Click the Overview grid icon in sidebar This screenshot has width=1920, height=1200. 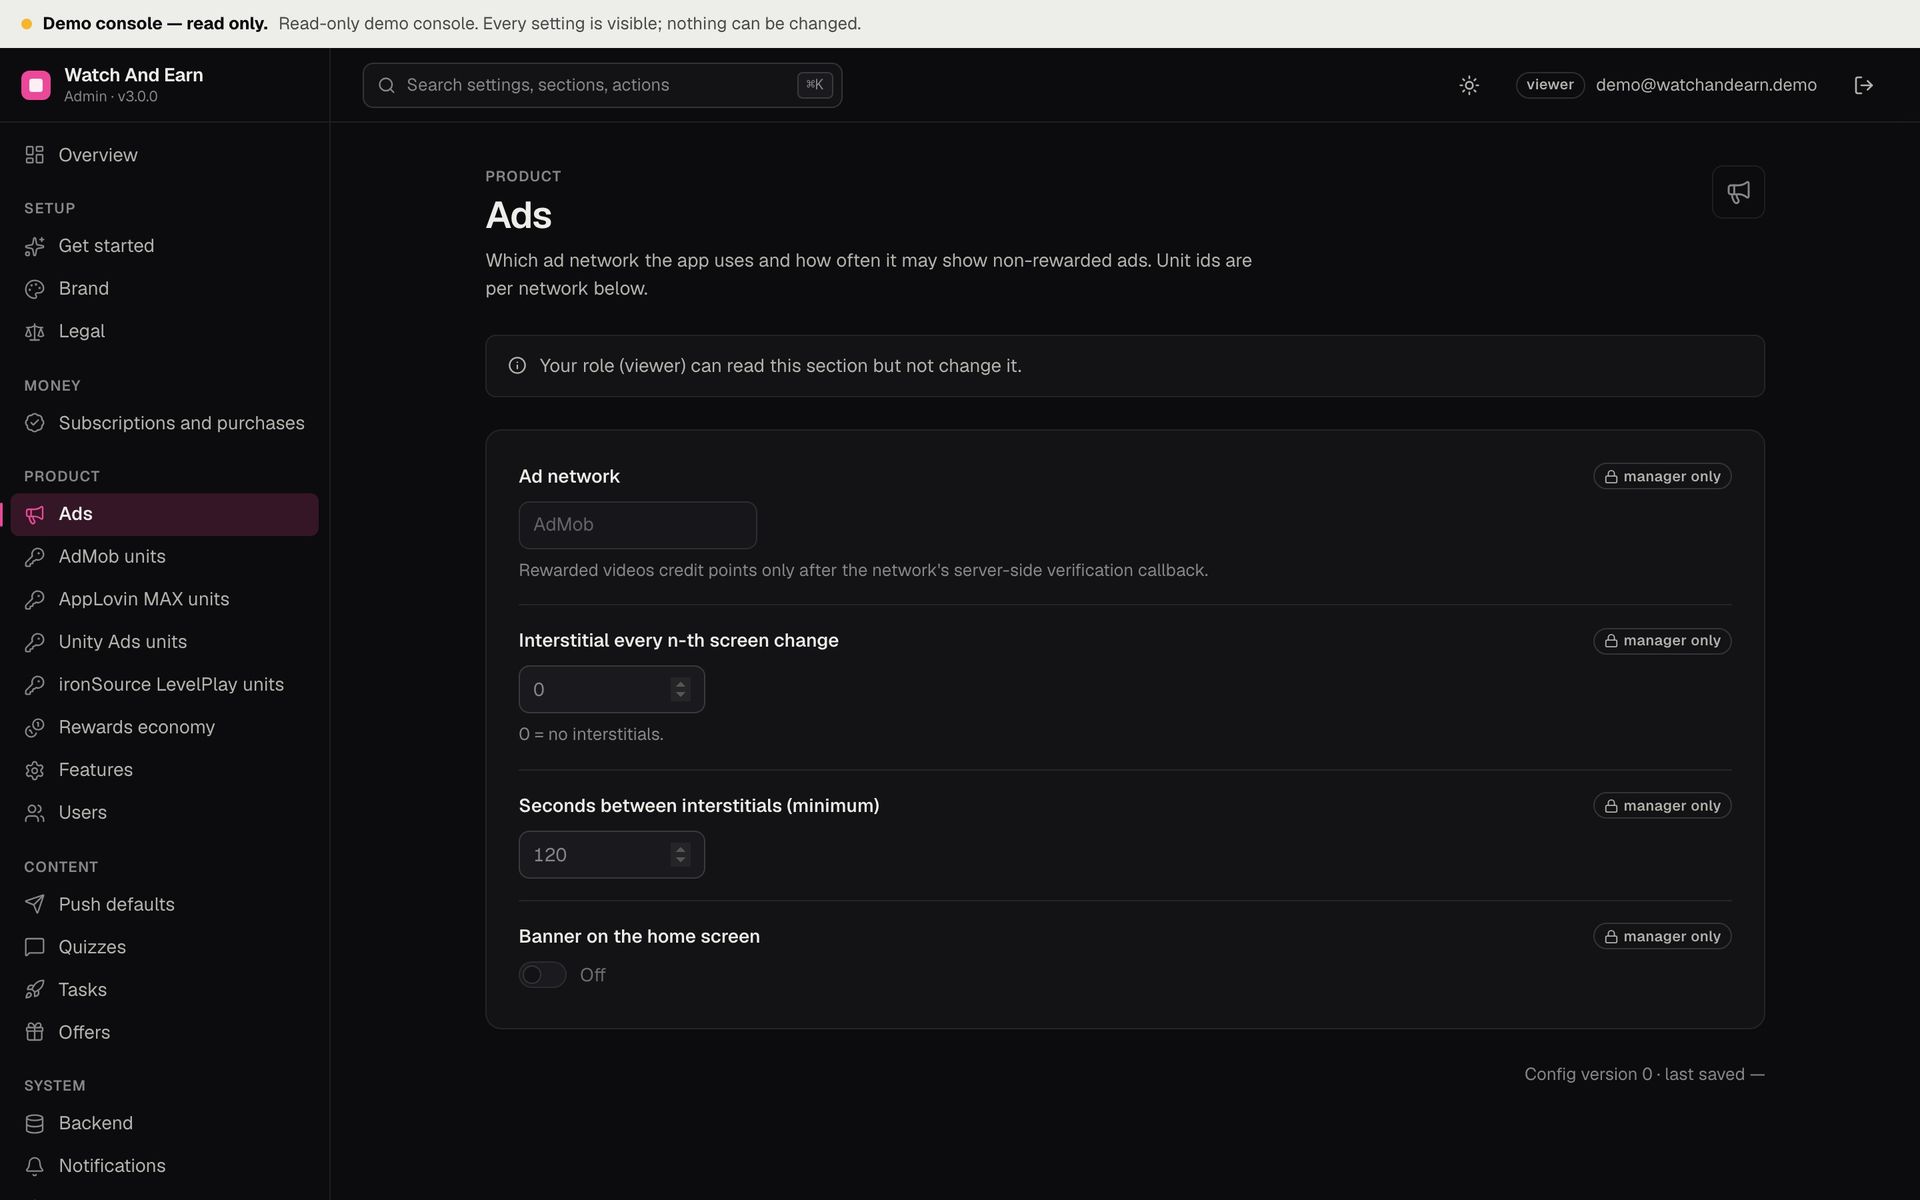pyautogui.click(x=35, y=155)
